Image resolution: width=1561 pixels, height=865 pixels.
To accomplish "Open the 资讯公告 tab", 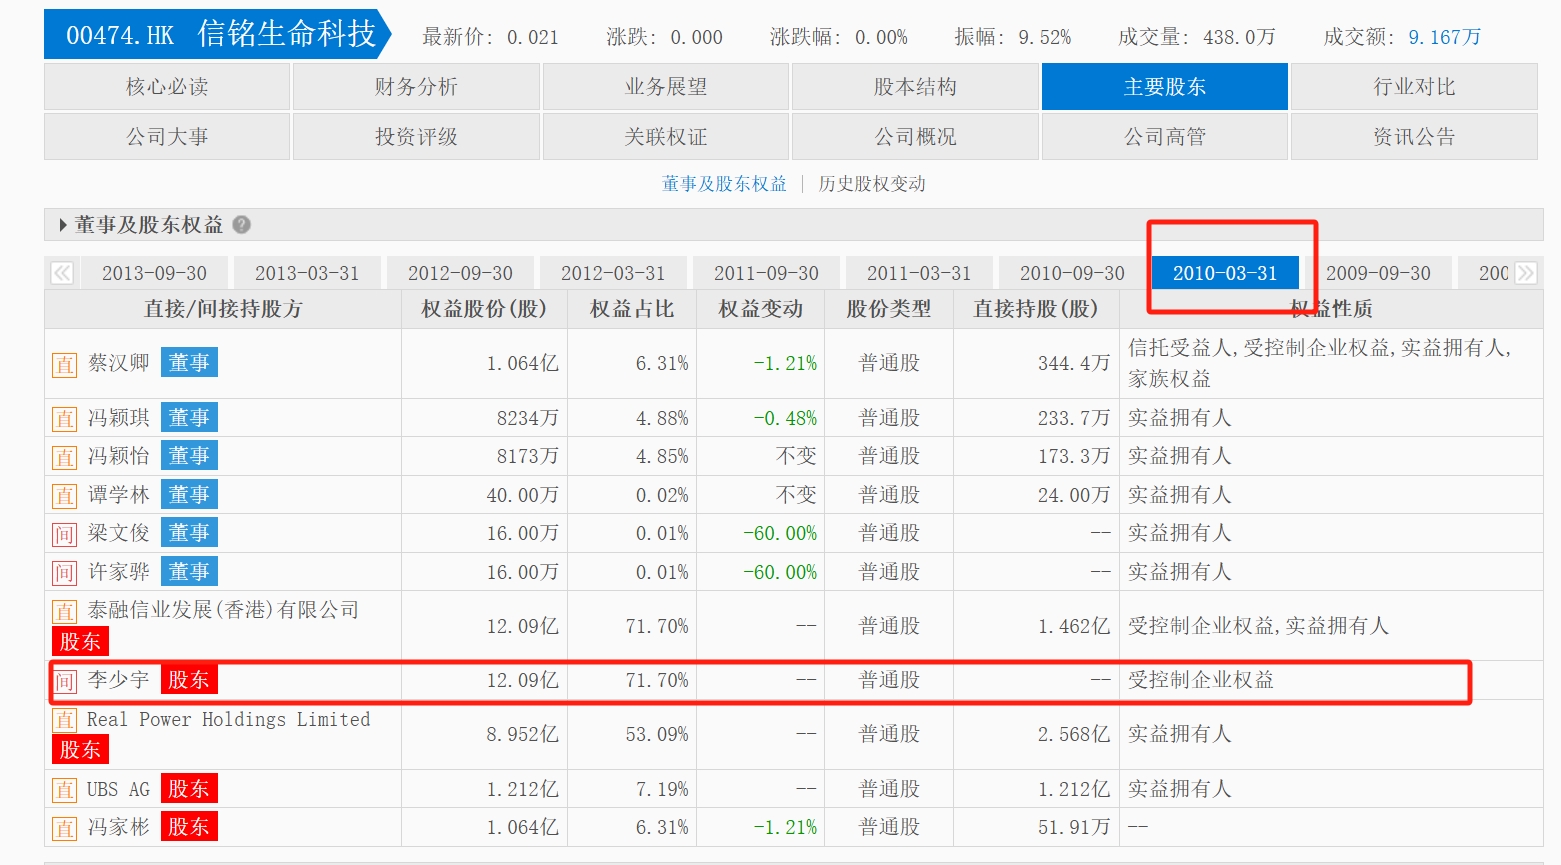I will click(1414, 137).
